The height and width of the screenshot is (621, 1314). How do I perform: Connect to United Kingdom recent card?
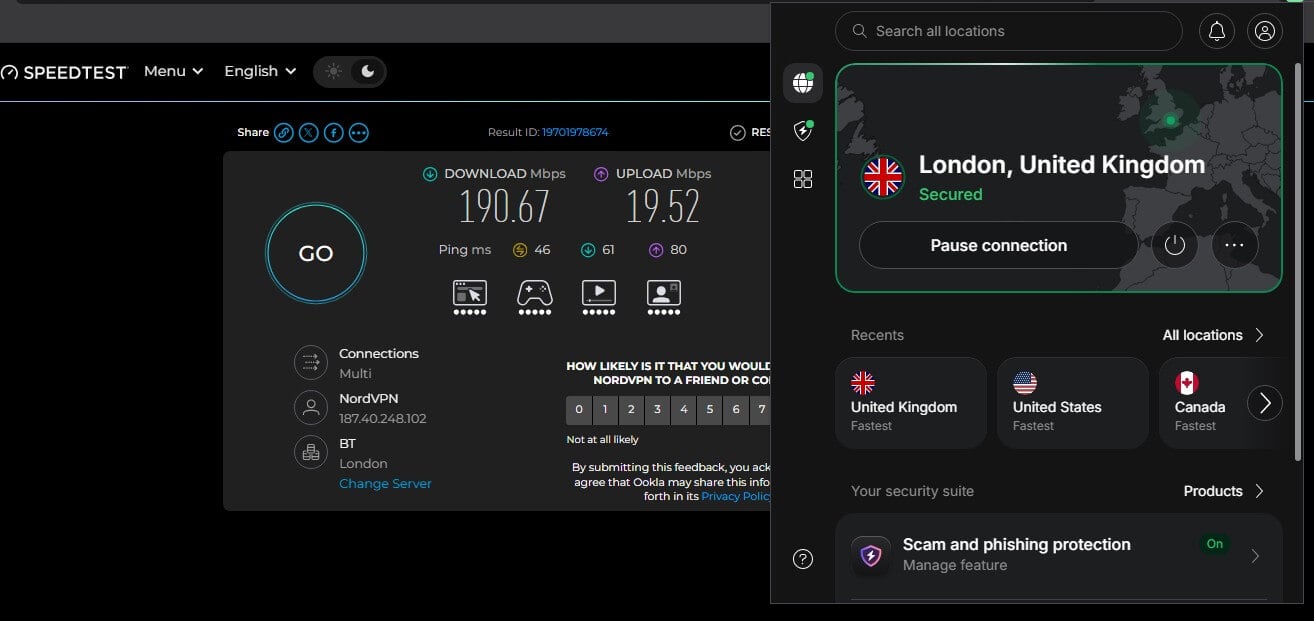pyautogui.click(x=911, y=402)
